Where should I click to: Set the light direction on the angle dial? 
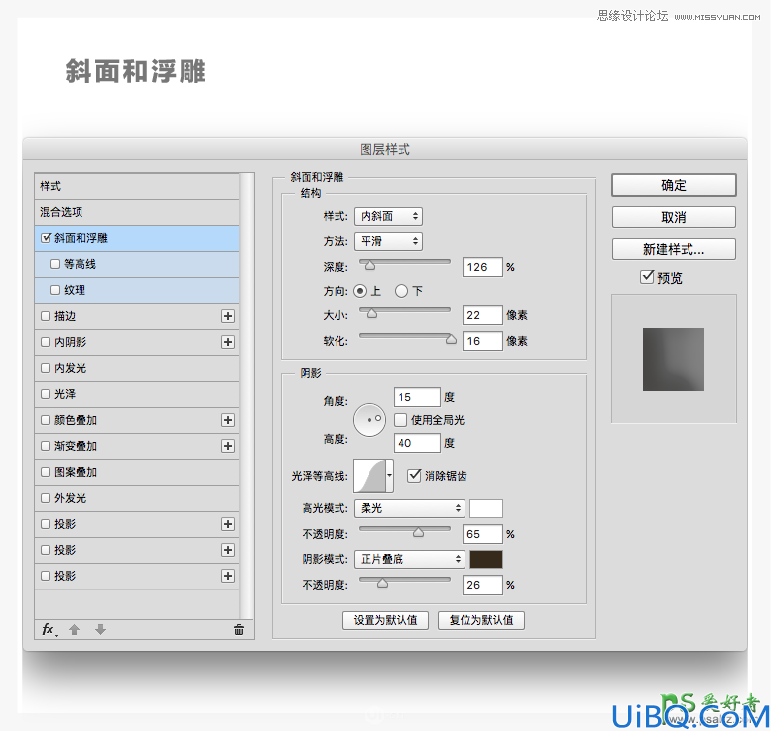pyautogui.click(x=369, y=420)
